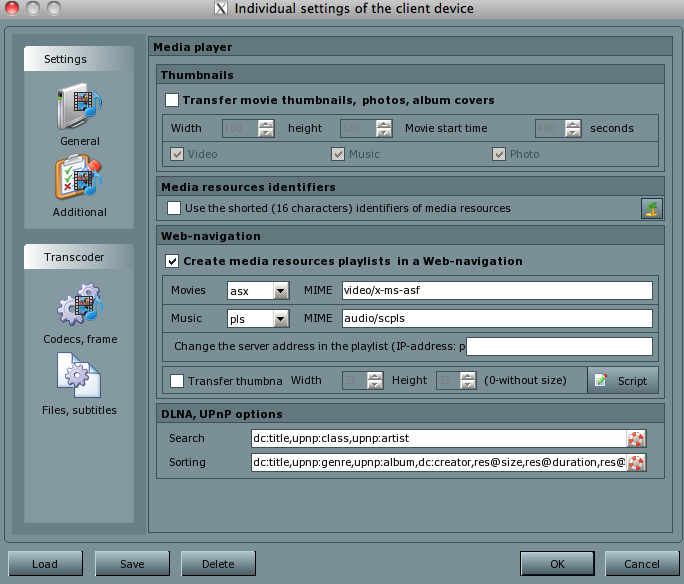Click the Movie start time spinner arrows
The width and height of the screenshot is (684, 584).
coord(573,128)
